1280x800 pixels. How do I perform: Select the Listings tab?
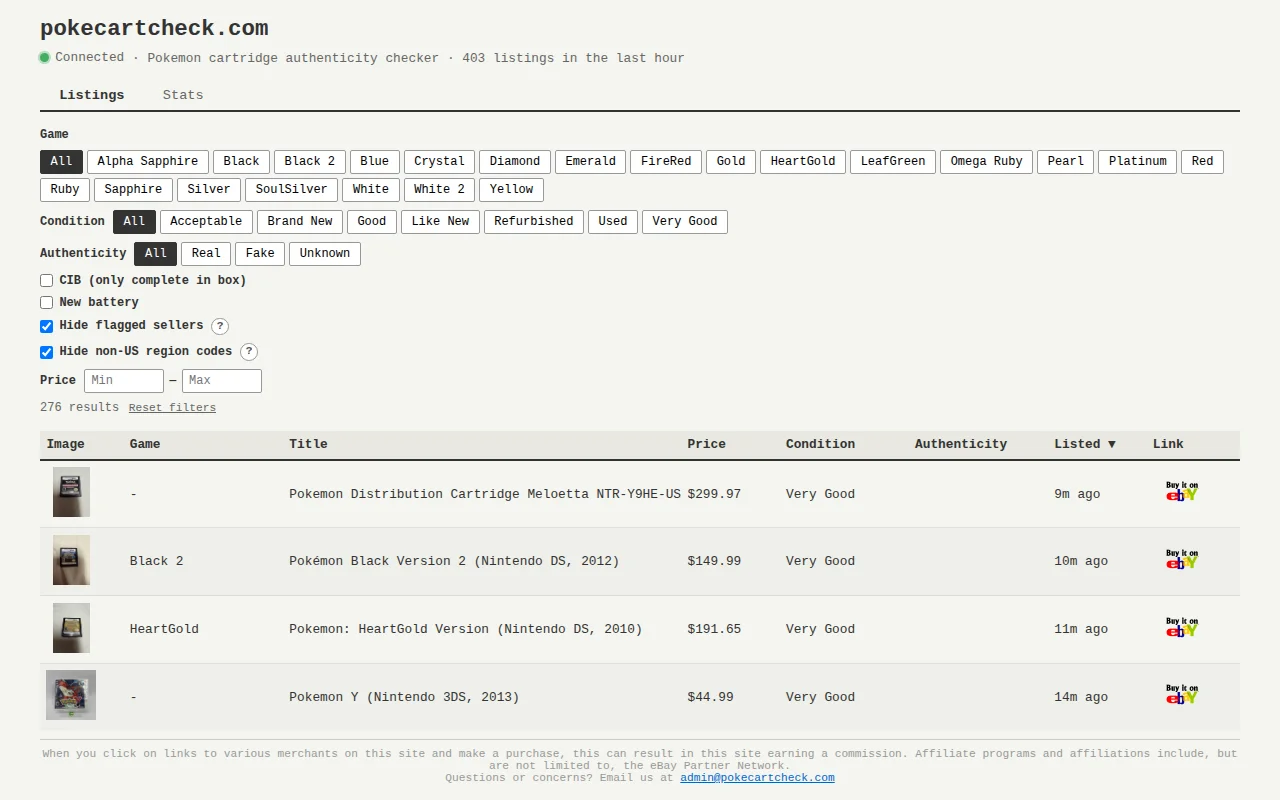92,95
